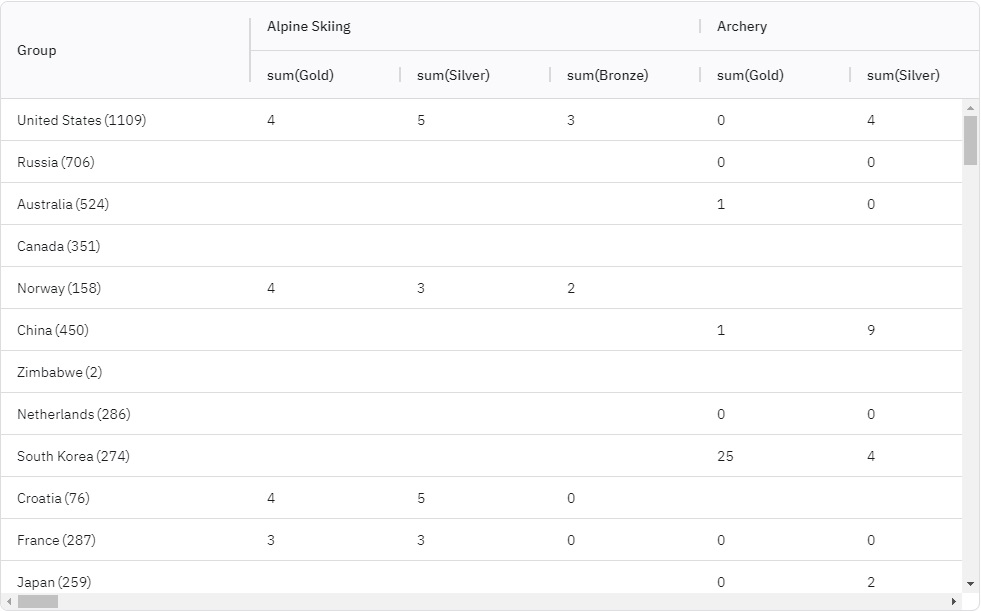Click China Archery gold value 1

pos(721,330)
